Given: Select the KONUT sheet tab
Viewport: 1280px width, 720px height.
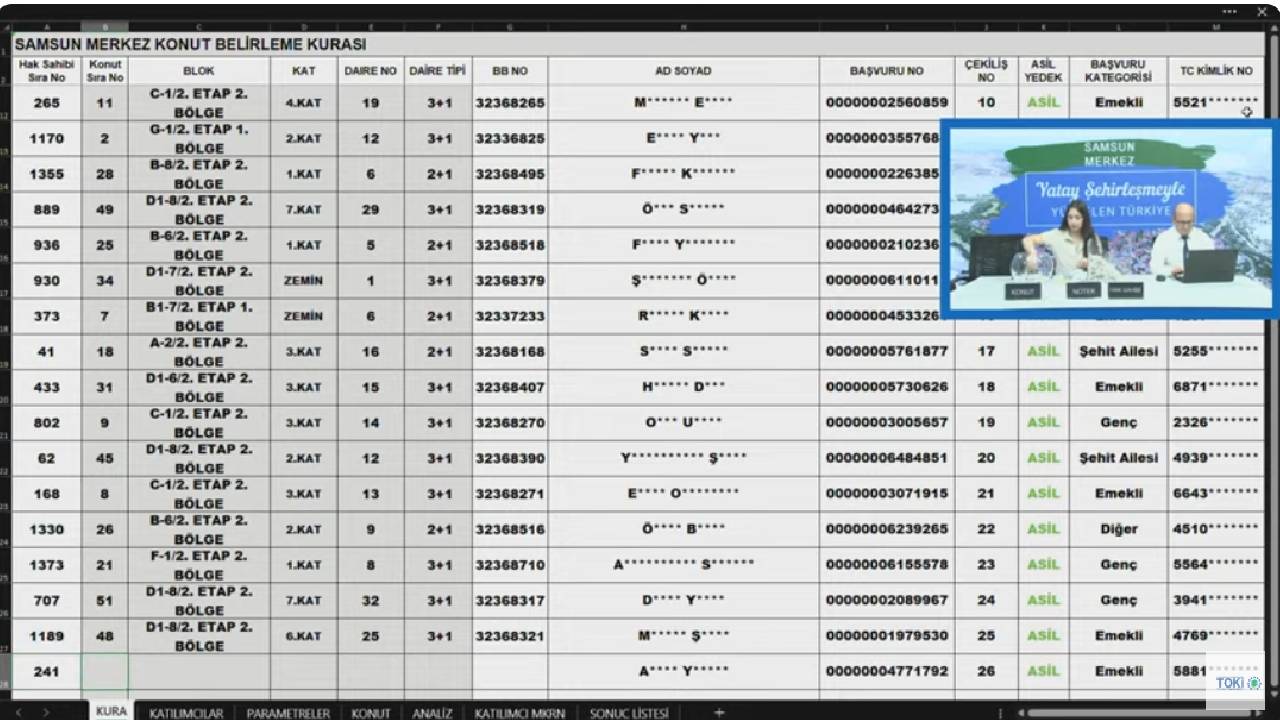Looking at the screenshot, I should [x=370, y=713].
